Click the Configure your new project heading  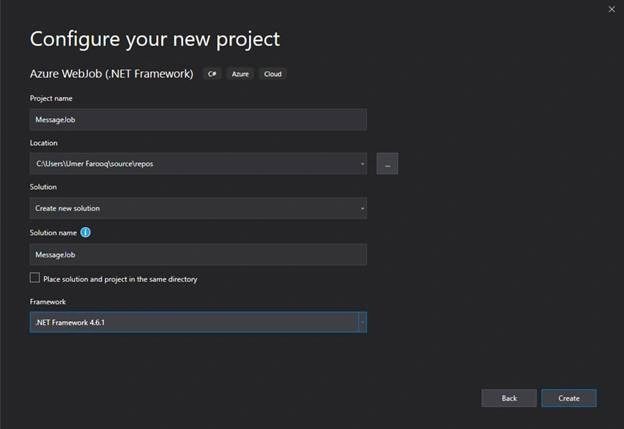155,39
